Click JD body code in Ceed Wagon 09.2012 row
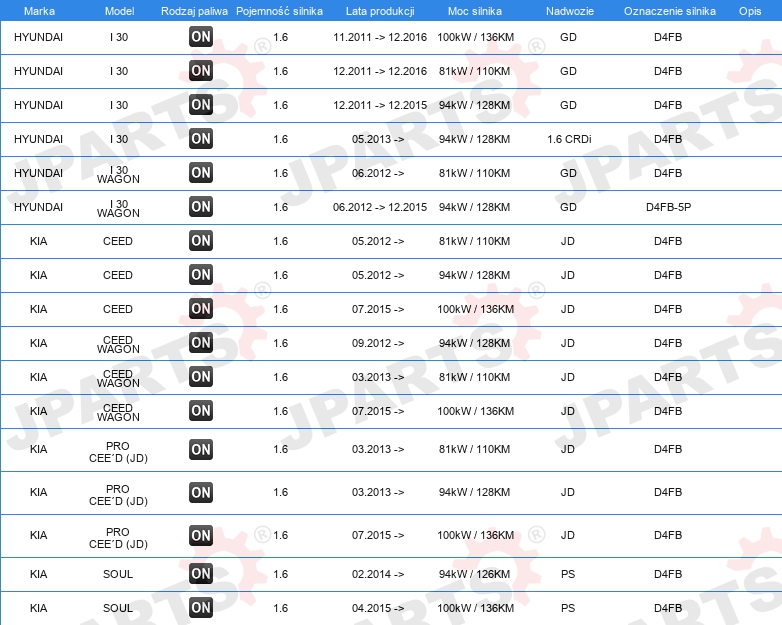This screenshot has height=625, width=782. click(x=568, y=343)
